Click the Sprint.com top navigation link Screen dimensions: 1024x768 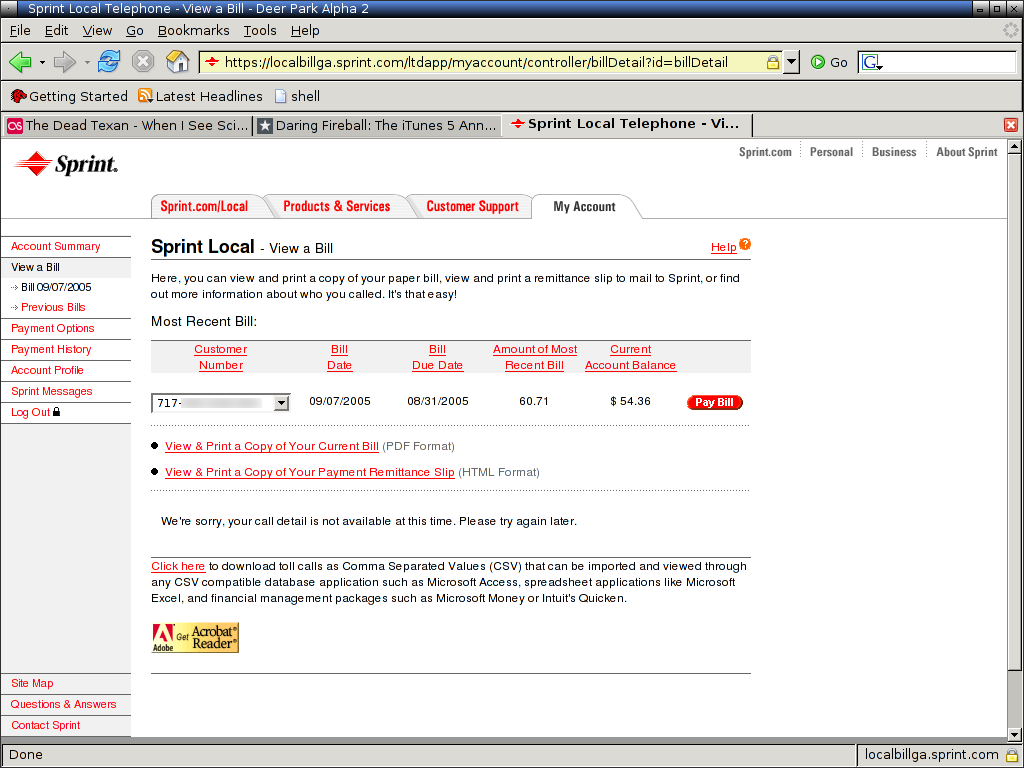click(x=765, y=152)
